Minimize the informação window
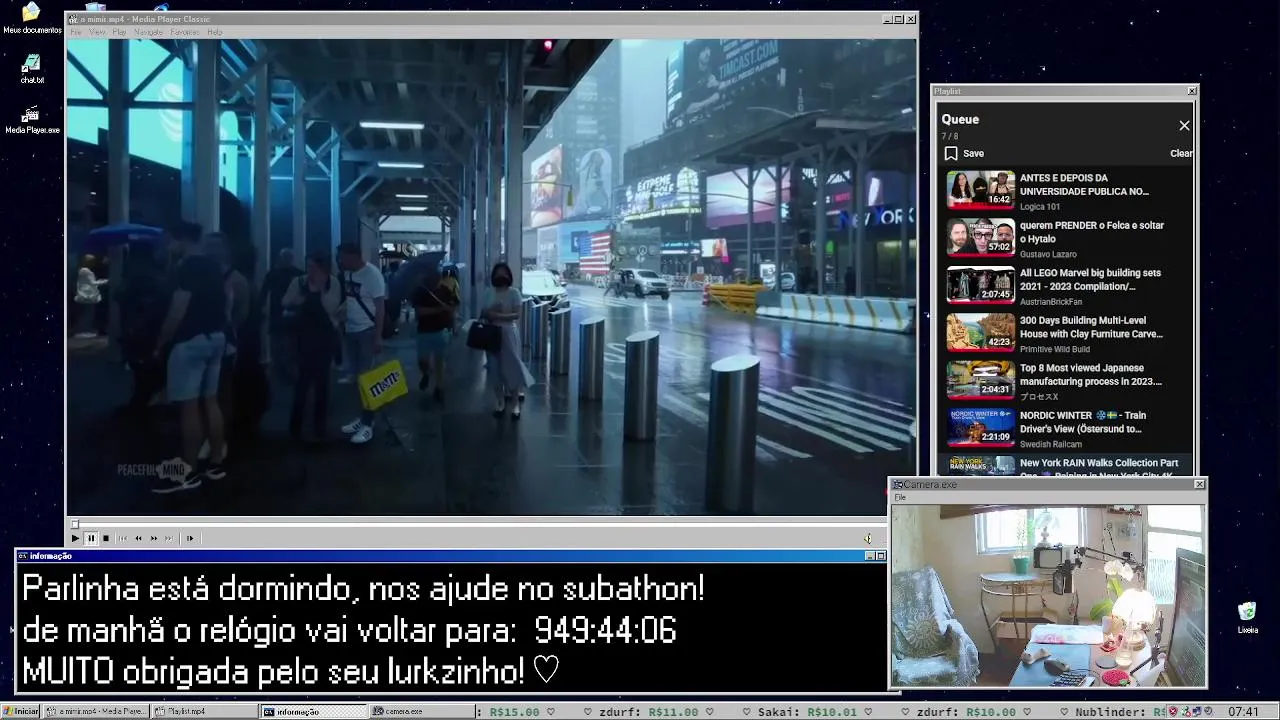Screen dimensions: 1280x720 (x=869, y=556)
